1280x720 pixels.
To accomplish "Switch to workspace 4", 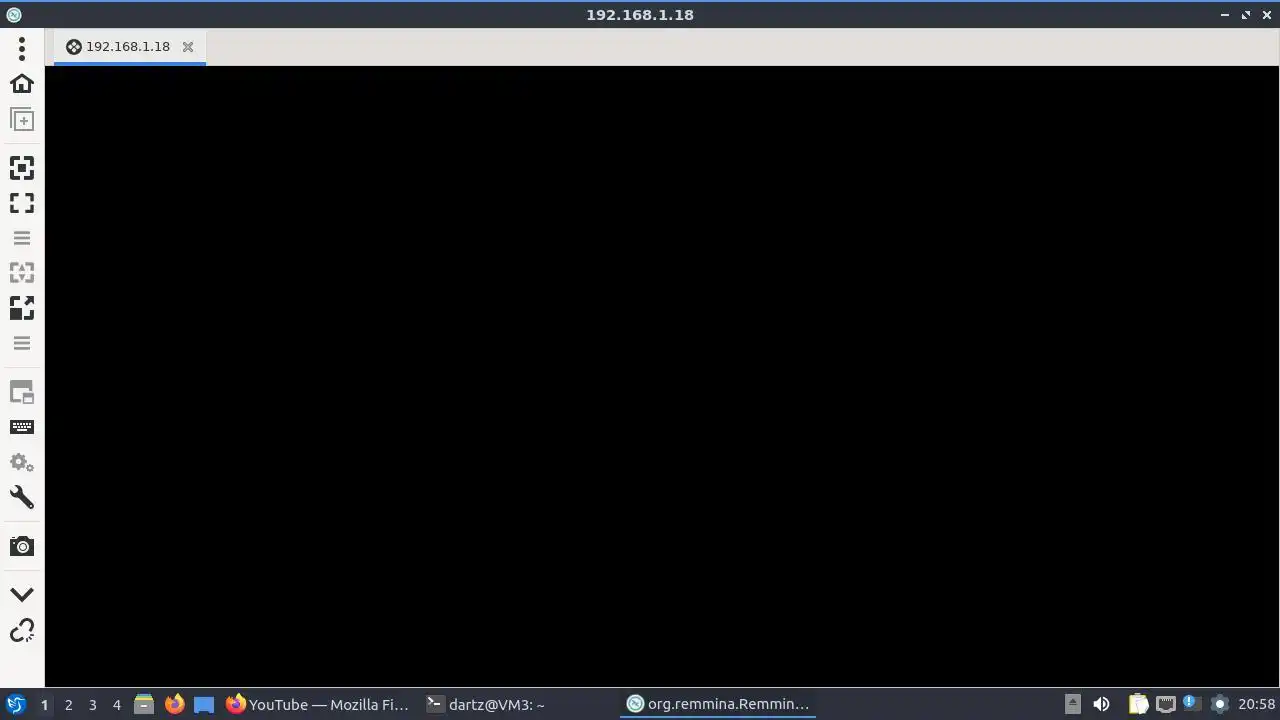I will (x=116, y=705).
